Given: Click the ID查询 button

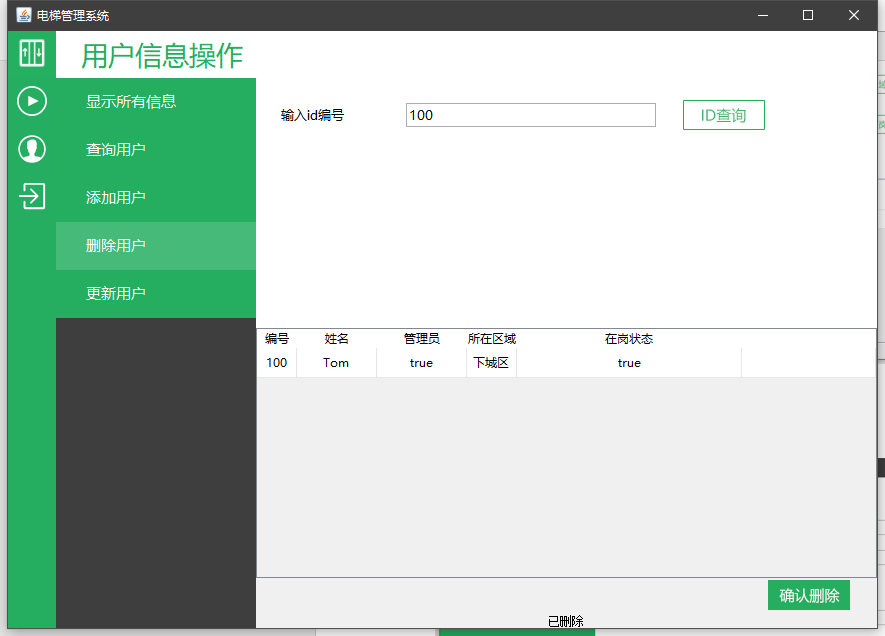Looking at the screenshot, I should 724,115.
